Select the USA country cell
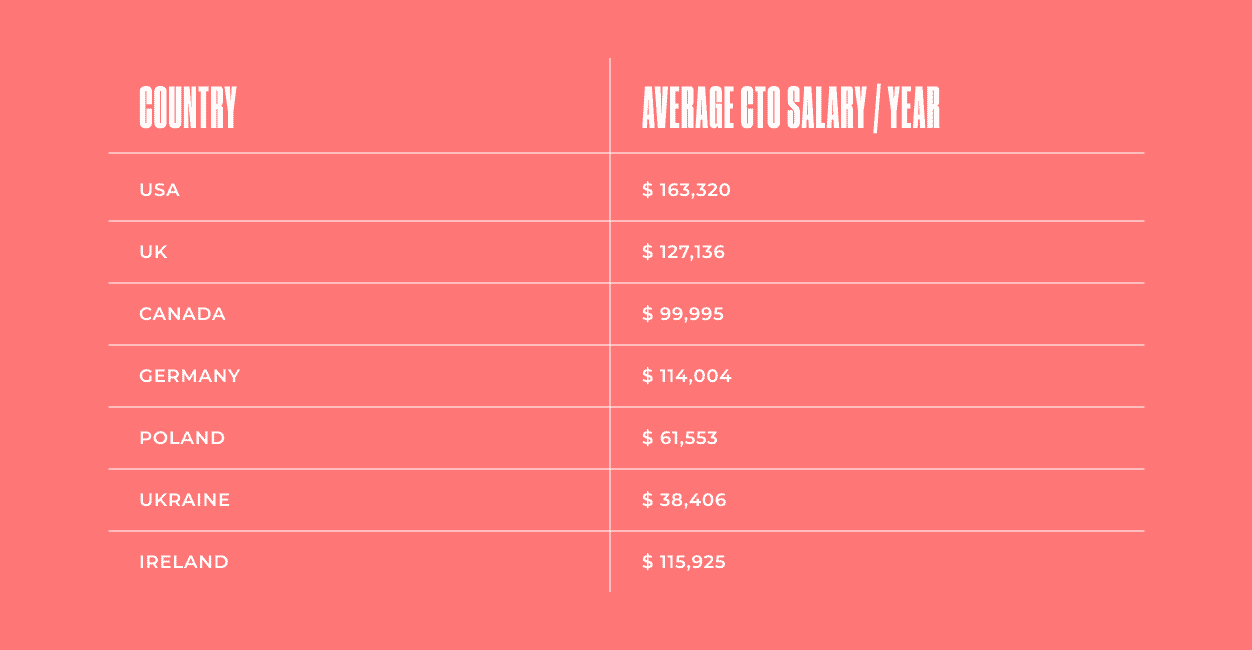1252x650 pixels. click(160, 190)
